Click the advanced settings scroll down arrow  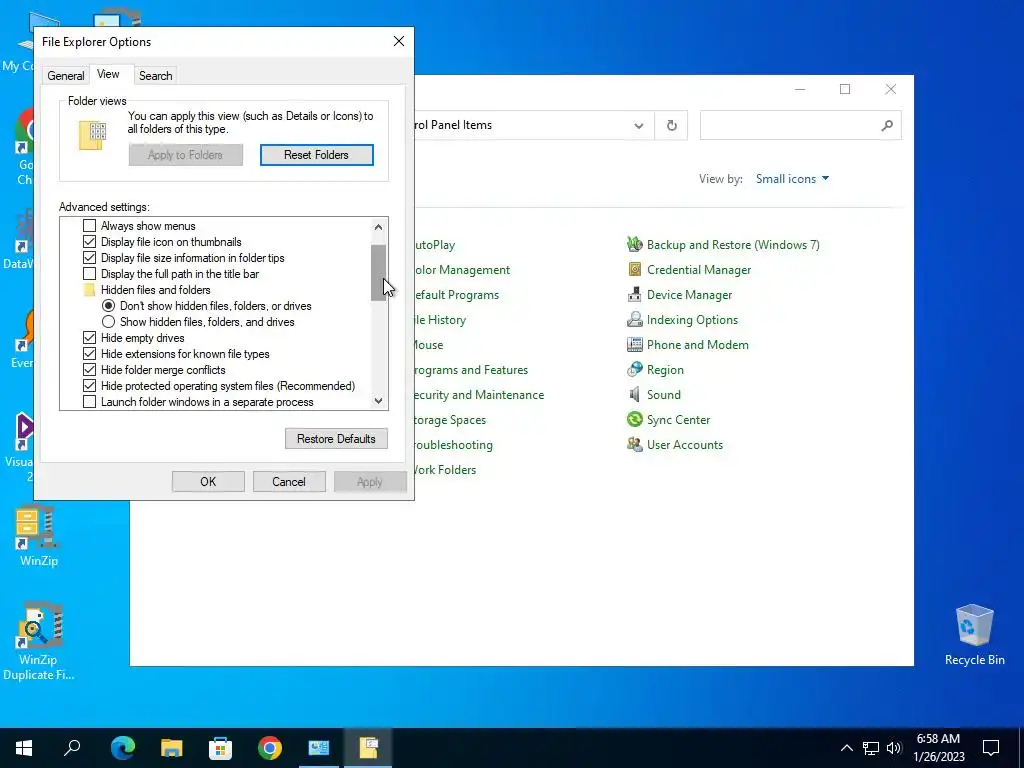tap(378, 401)
